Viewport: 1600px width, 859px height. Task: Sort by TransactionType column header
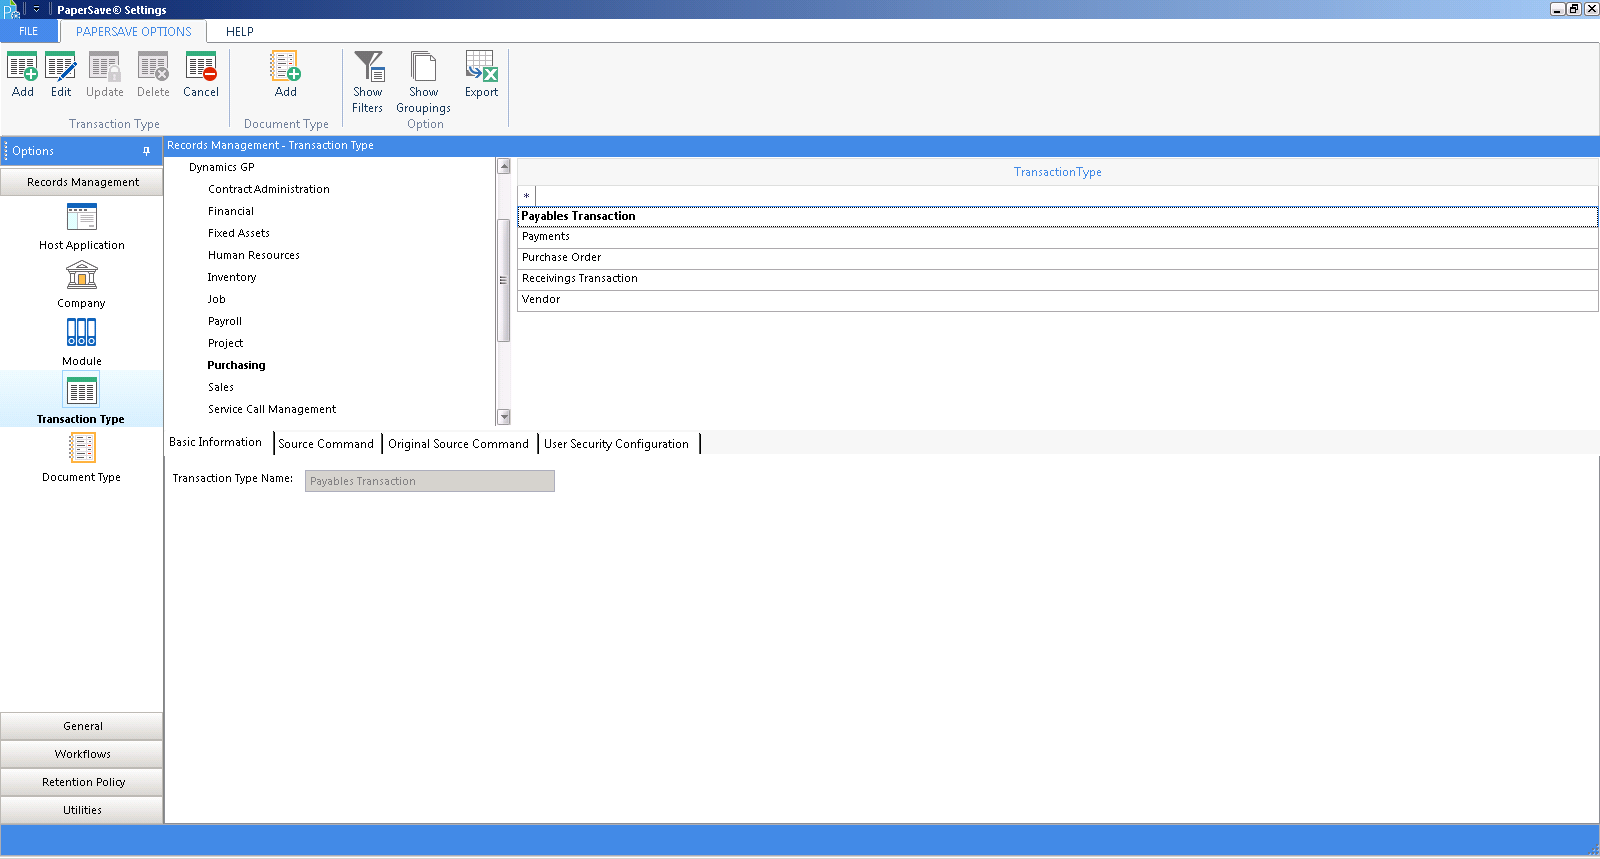click(x=1058, y=172)
